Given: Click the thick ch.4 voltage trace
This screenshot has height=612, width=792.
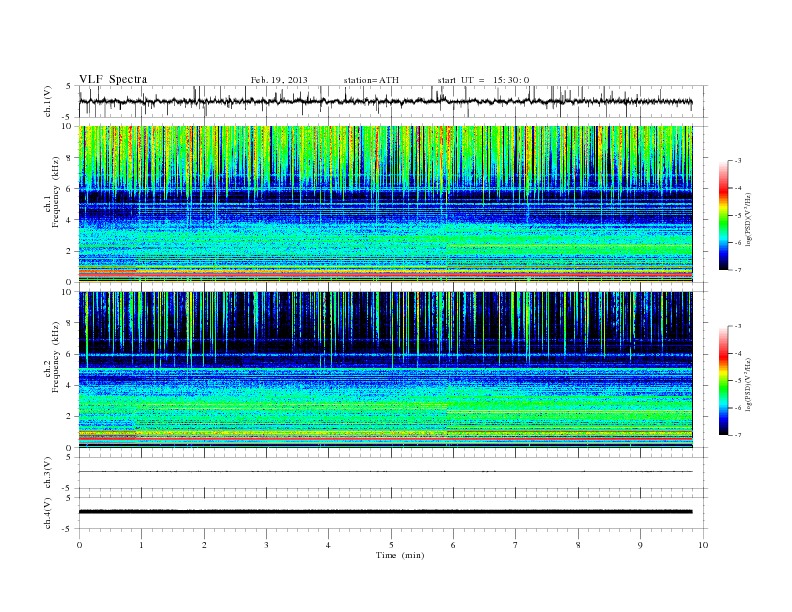Looking at the screenshot, I should pos(385,512).
